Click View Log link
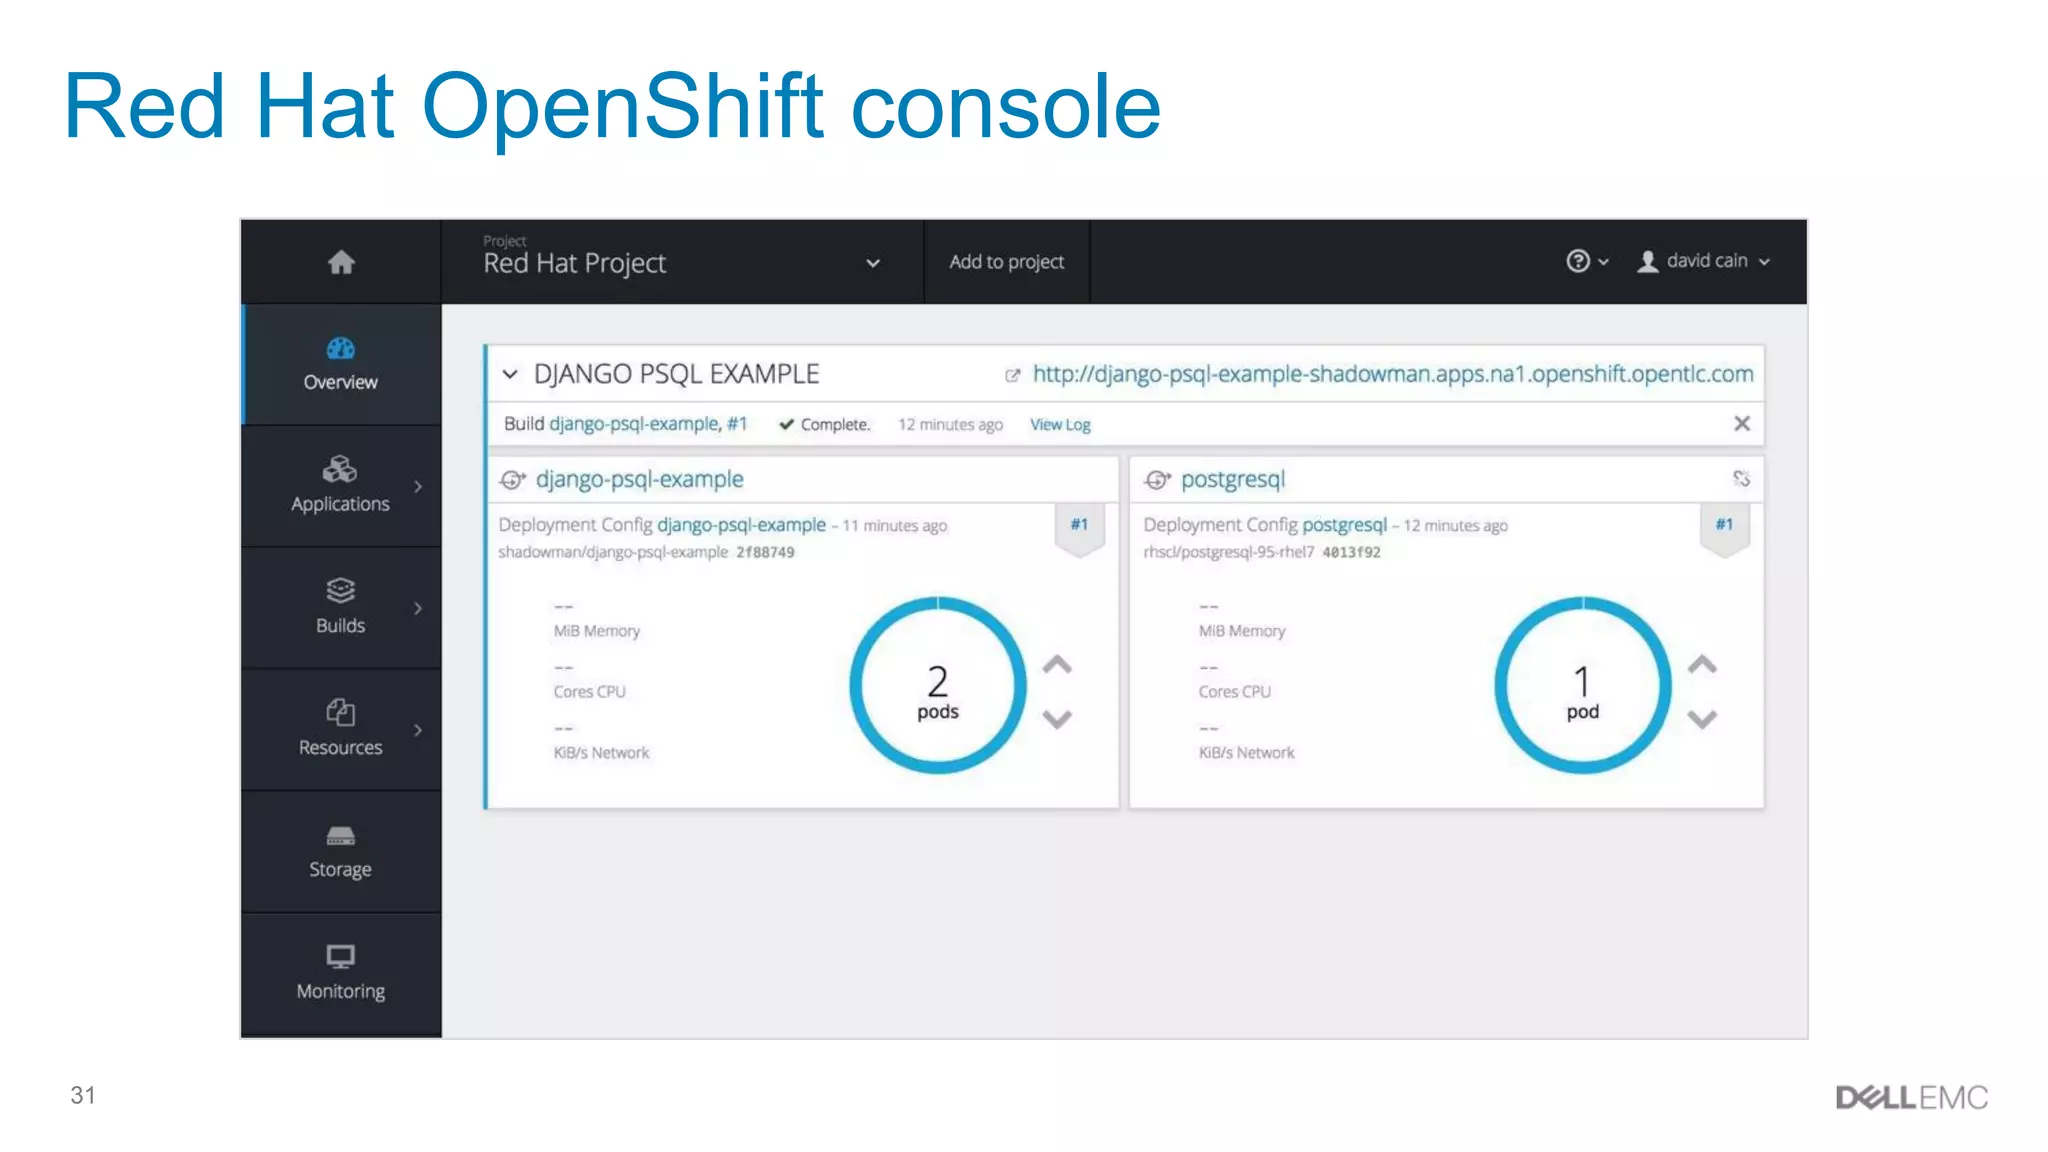Image resolution: width=2048 pixels, height=1152 pixels. pos(1060,425)
